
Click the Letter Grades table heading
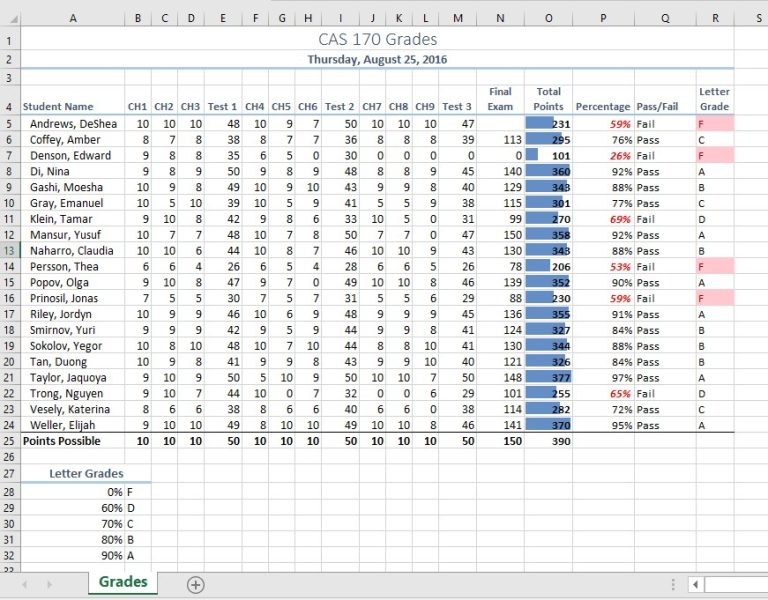(86, 474)
